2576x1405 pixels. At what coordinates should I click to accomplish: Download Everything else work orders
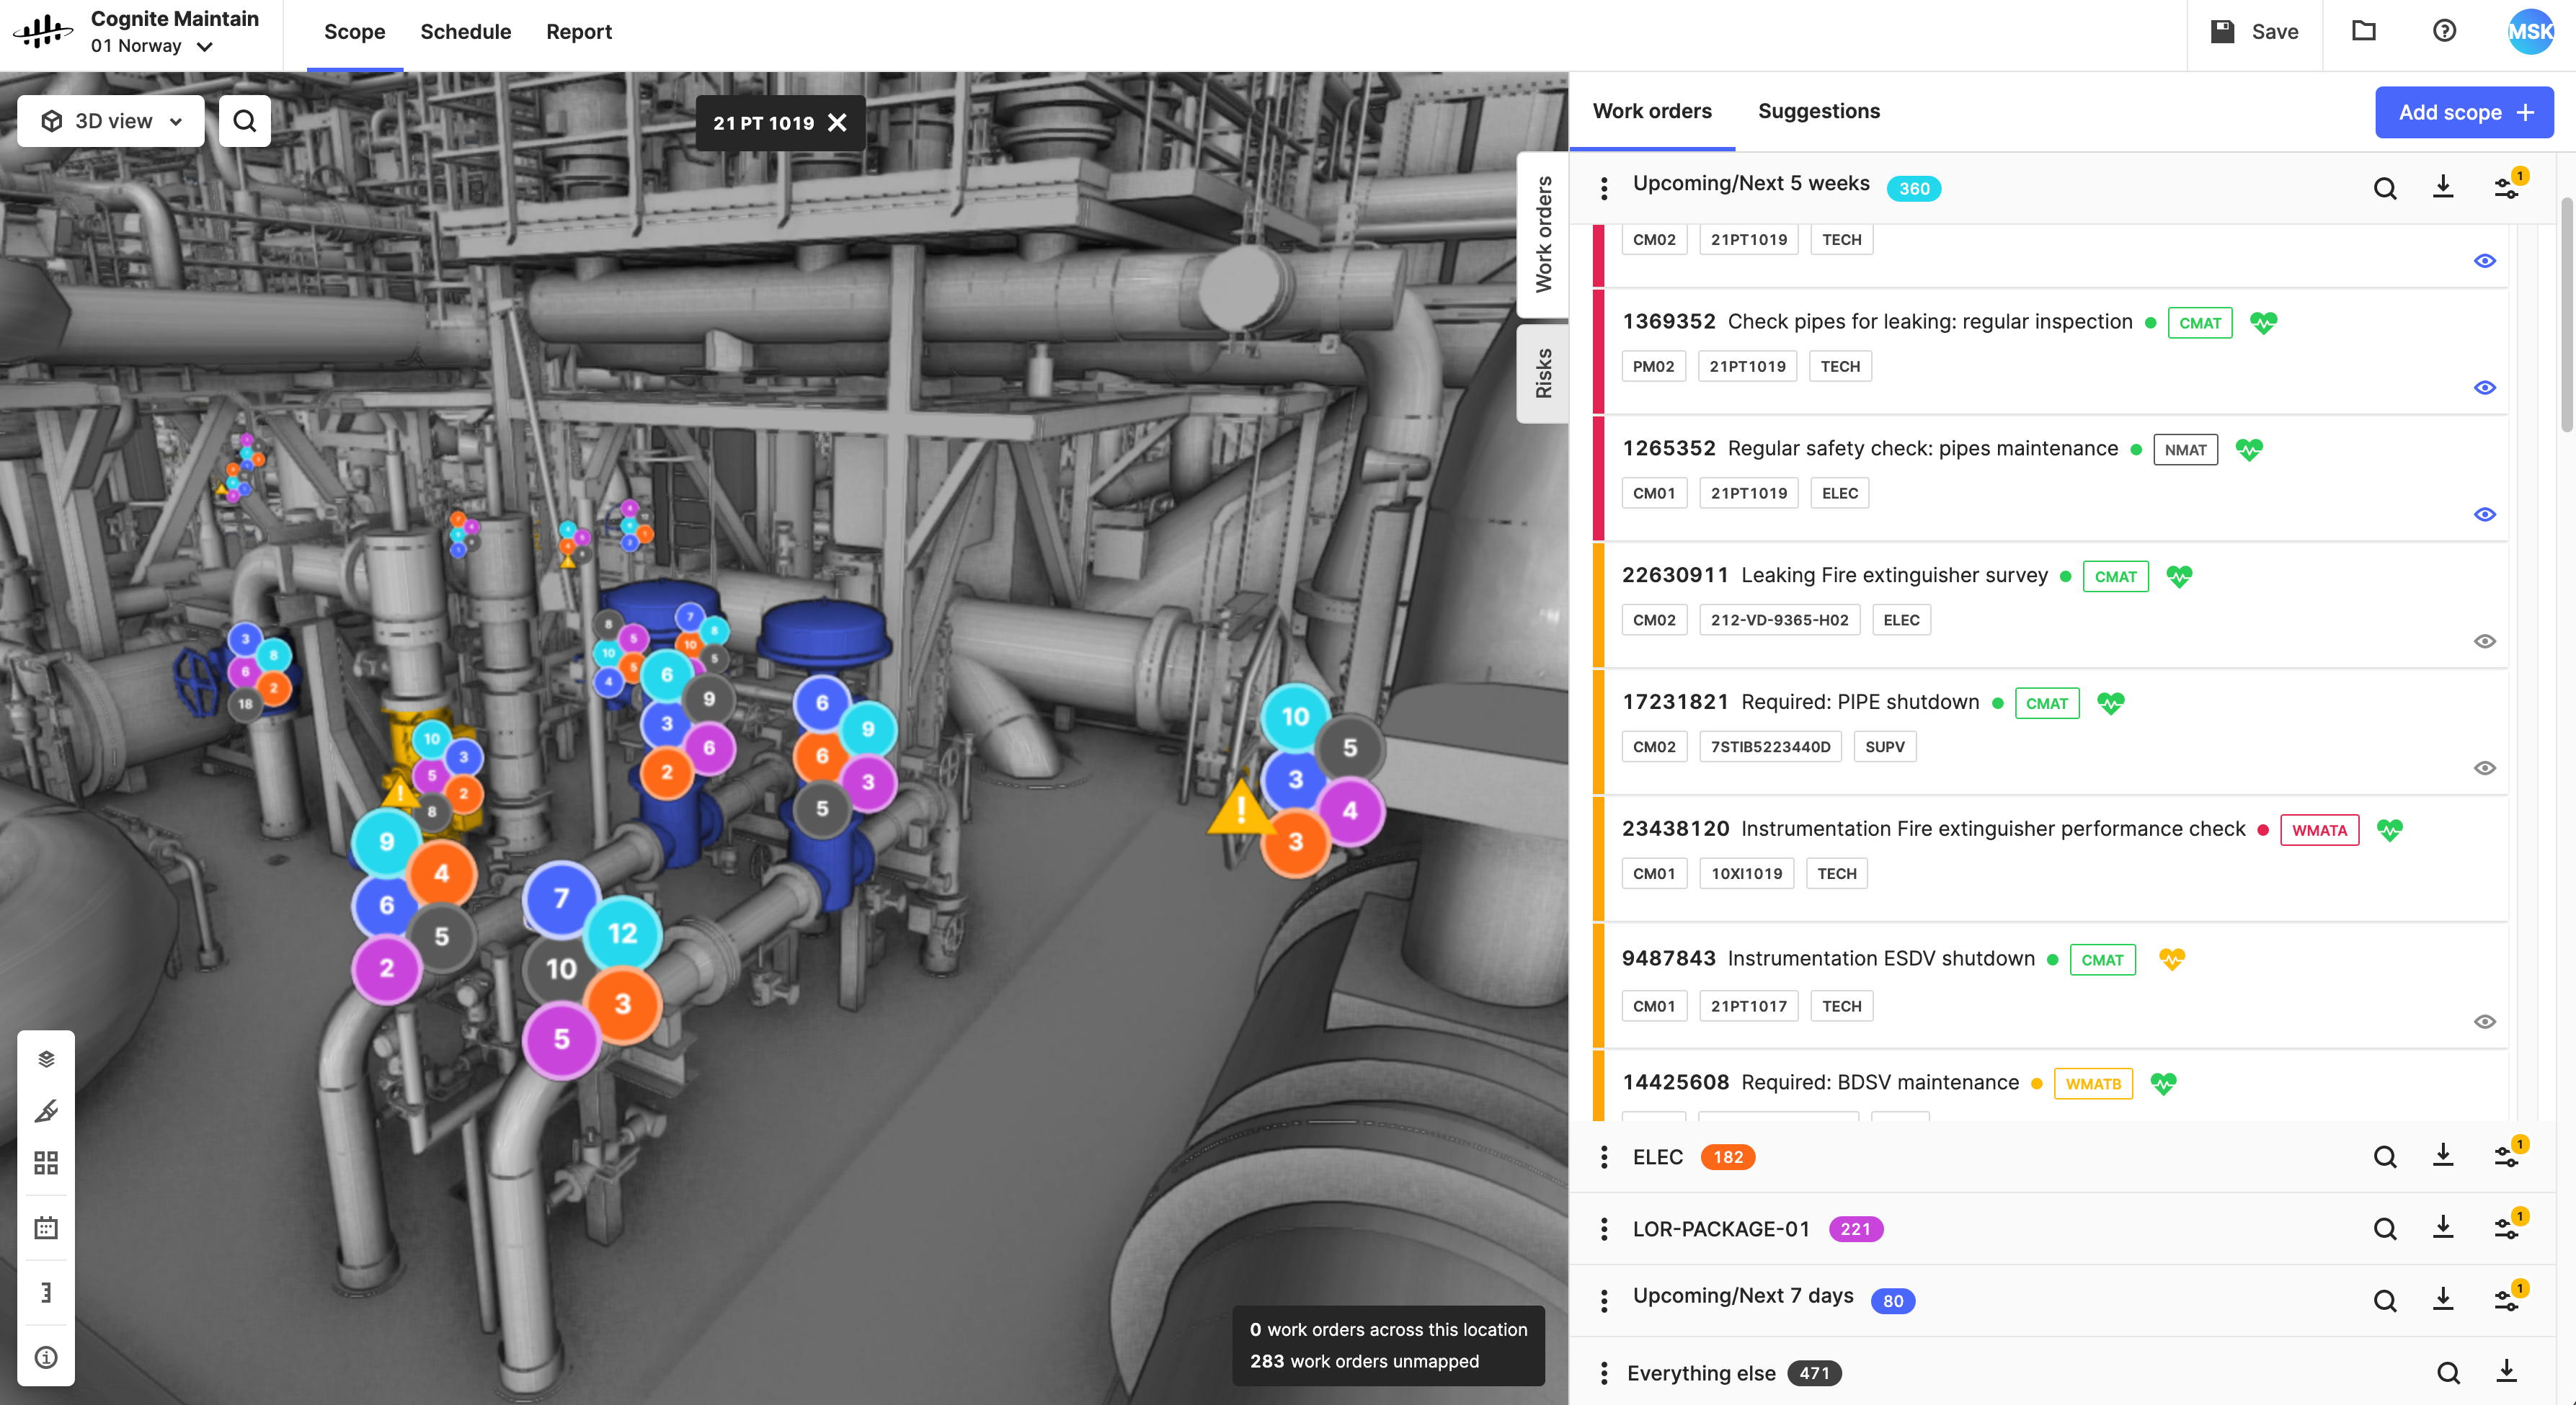click(x=2506, y=1372)
